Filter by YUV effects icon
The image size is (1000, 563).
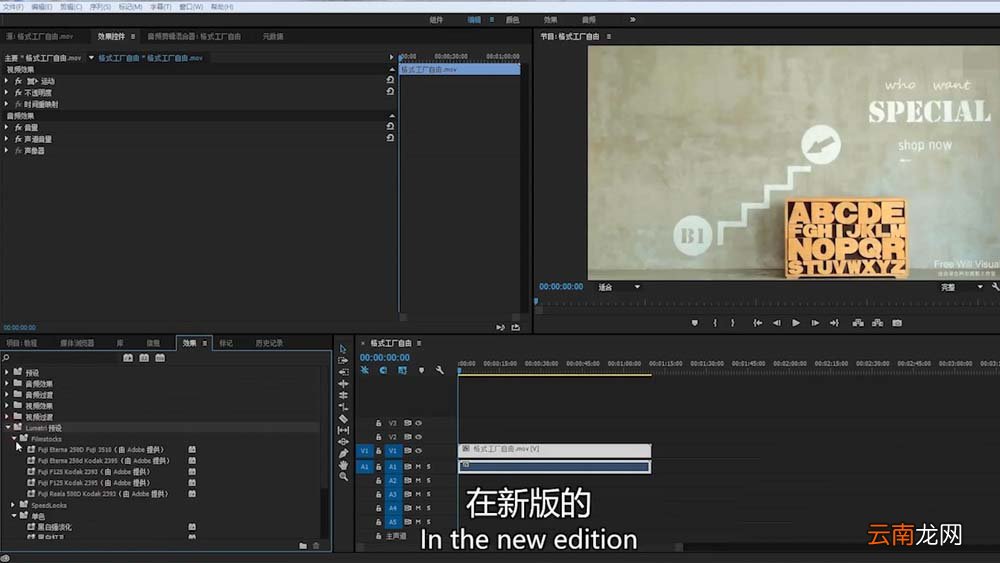click(x=160, y=358)
